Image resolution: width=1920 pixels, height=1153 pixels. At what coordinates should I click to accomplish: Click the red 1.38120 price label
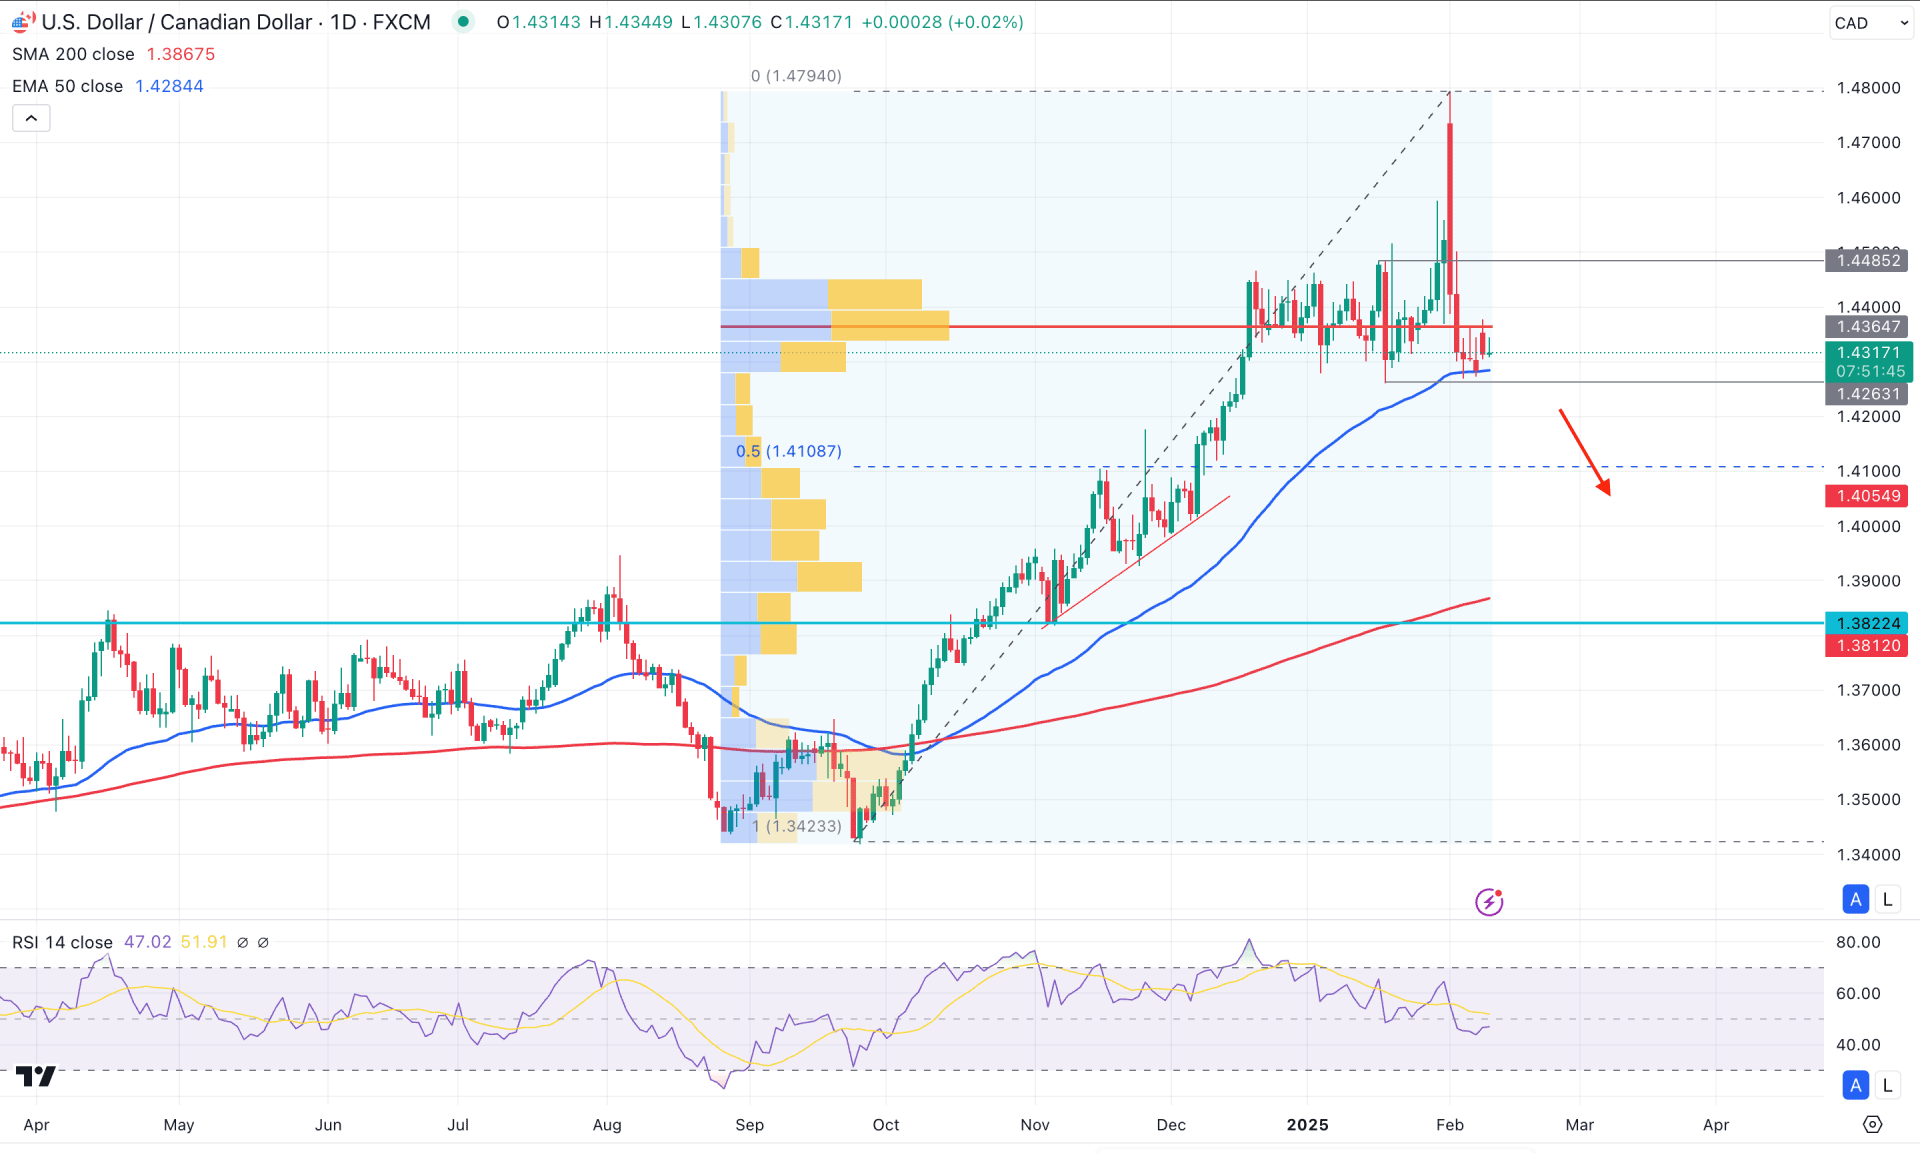pos(1868,646)
